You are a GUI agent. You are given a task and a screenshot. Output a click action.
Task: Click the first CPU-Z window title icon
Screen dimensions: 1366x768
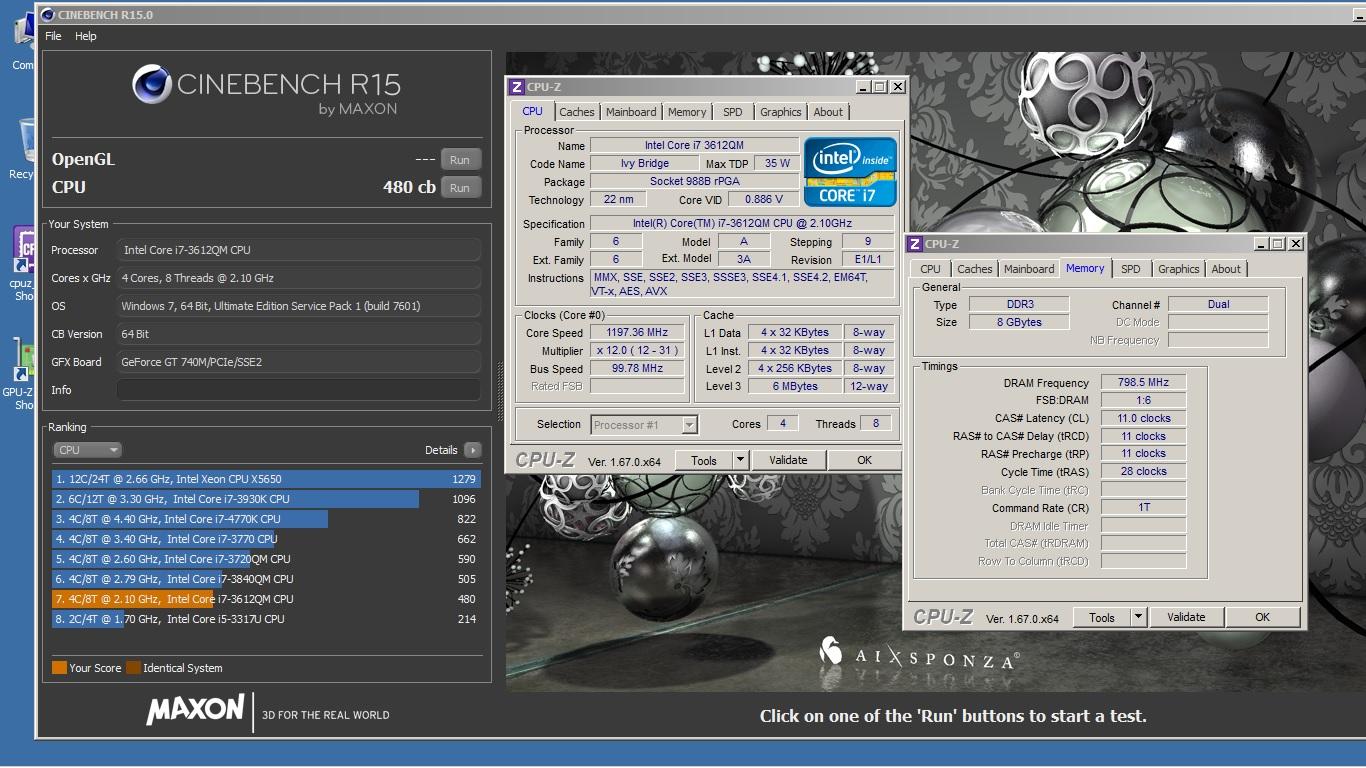pos(517,87)
